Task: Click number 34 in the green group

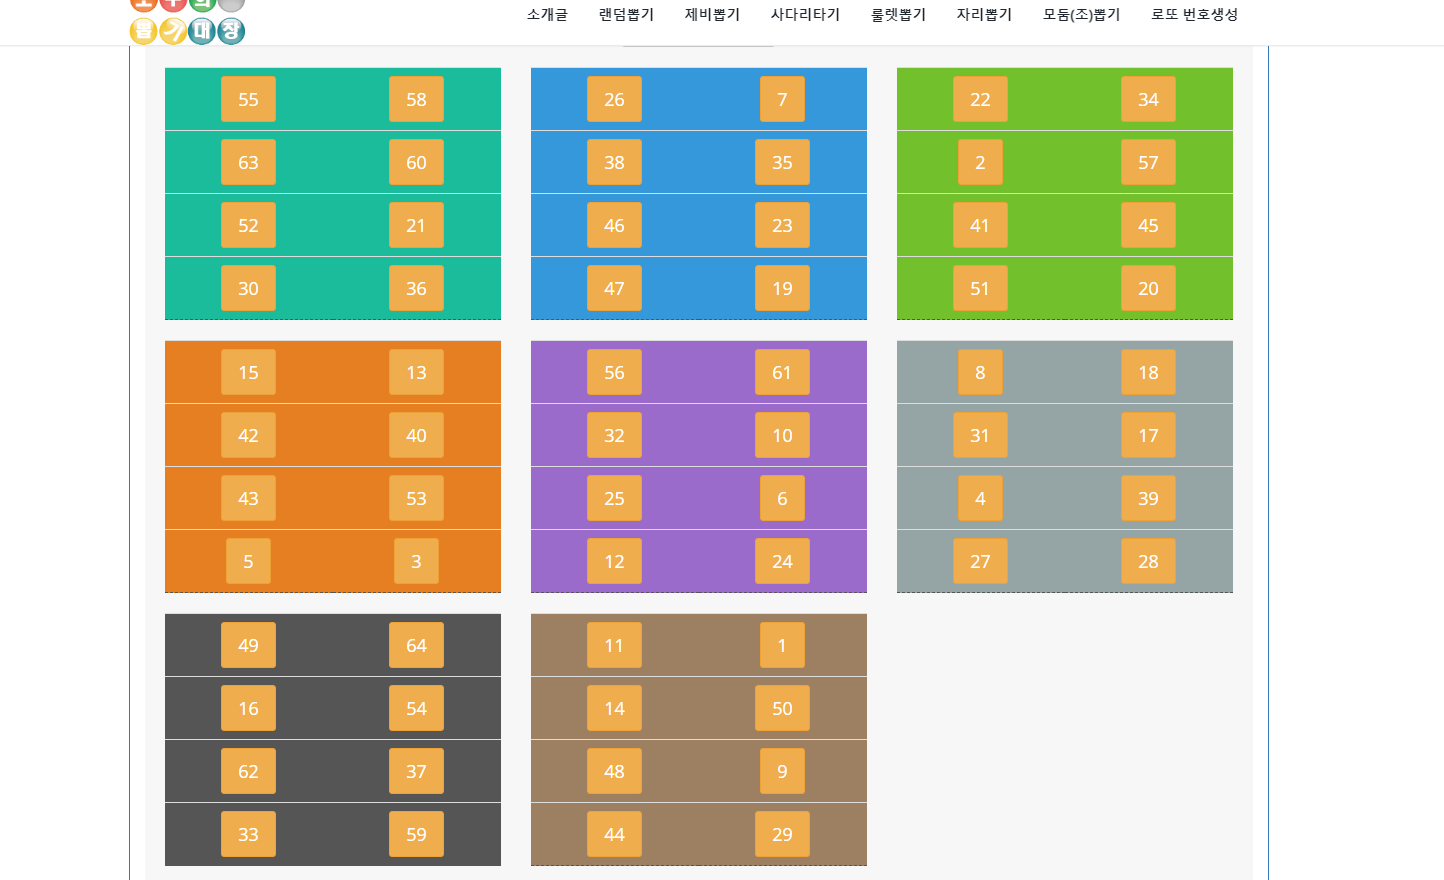Action: pyautogui.click(x=1148, y=100)
